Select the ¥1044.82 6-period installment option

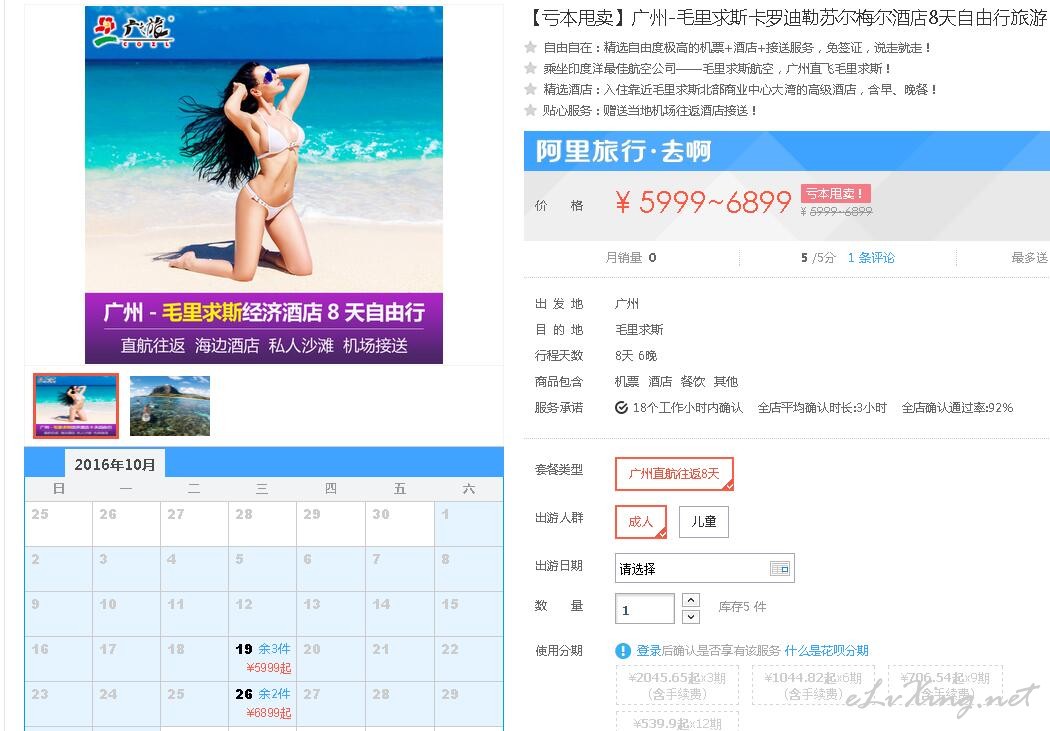pos(813,685)
